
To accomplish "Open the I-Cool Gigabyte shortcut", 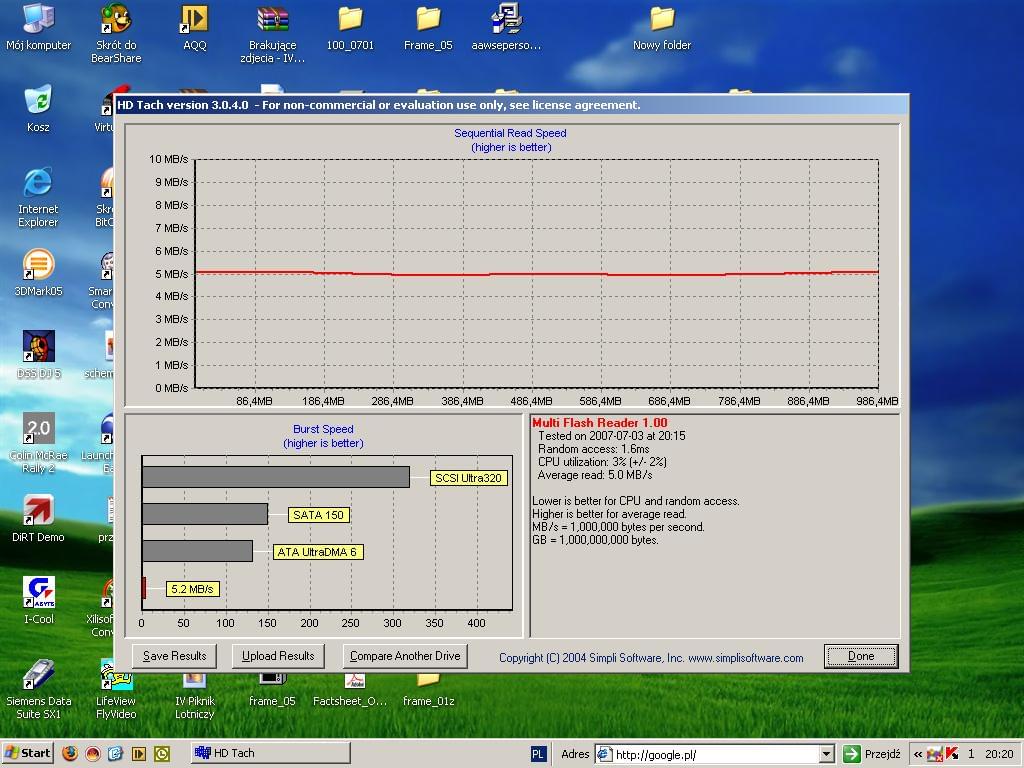I will [38, 600].
